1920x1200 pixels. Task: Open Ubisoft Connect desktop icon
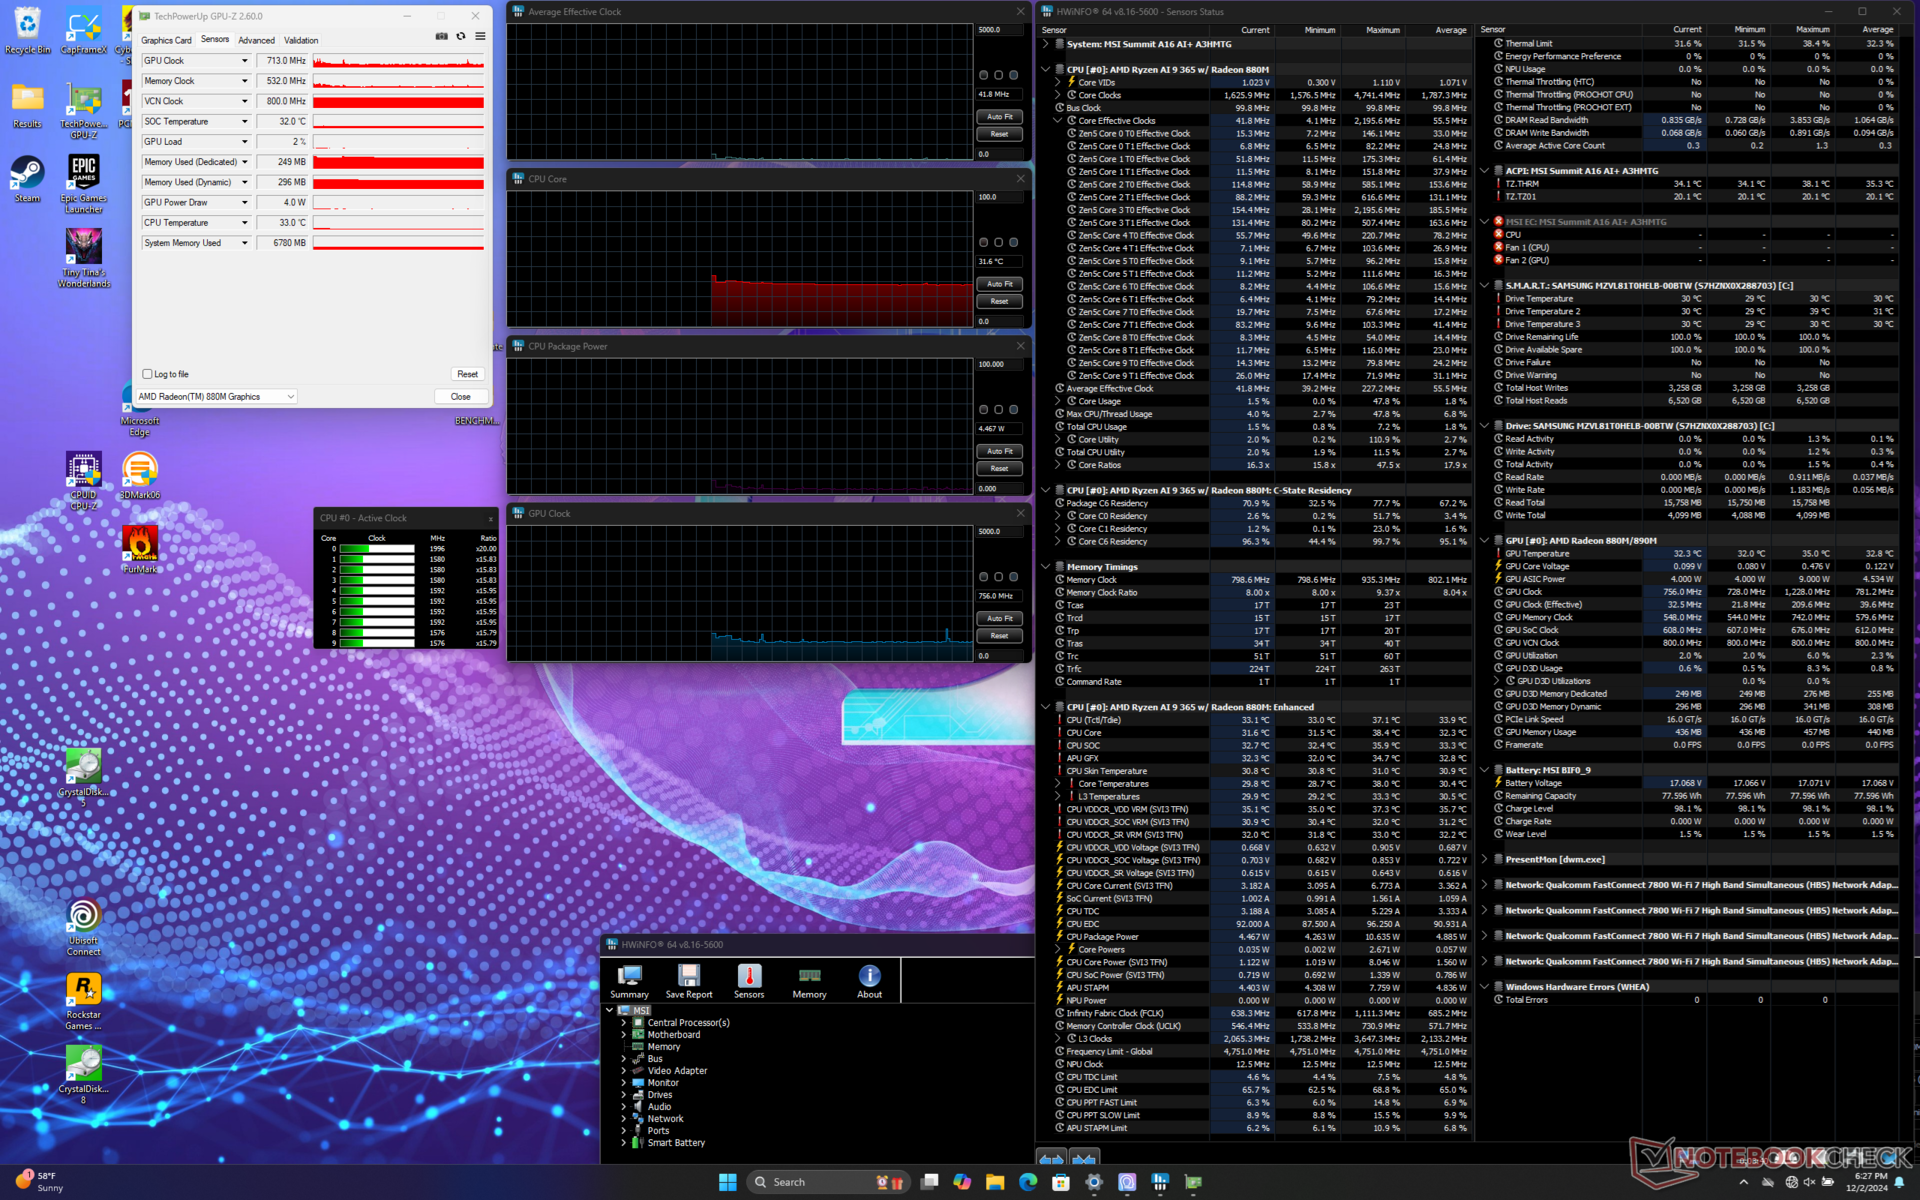coord(84,927)
